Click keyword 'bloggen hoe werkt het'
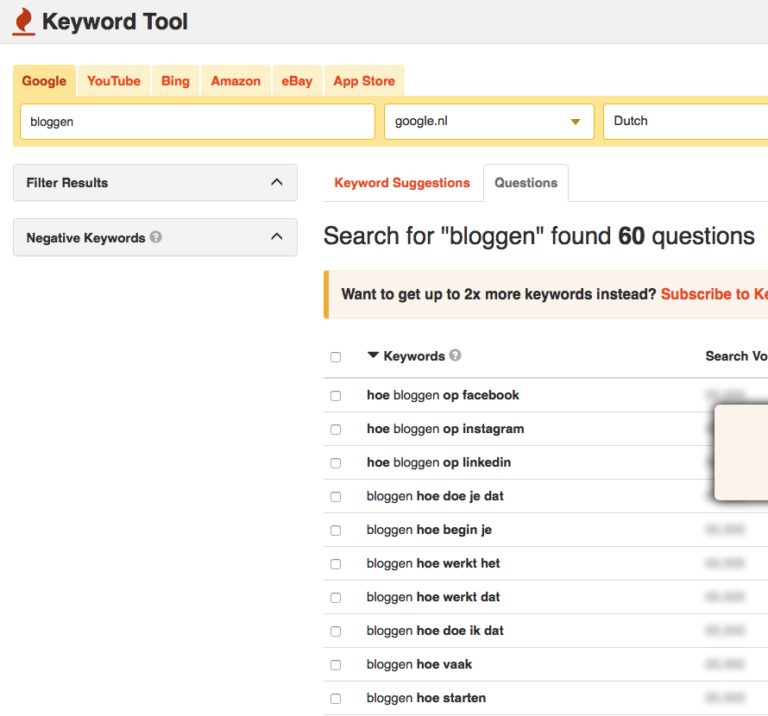The image size is (768, 716). pyautogui.click(x=433, y=564)
